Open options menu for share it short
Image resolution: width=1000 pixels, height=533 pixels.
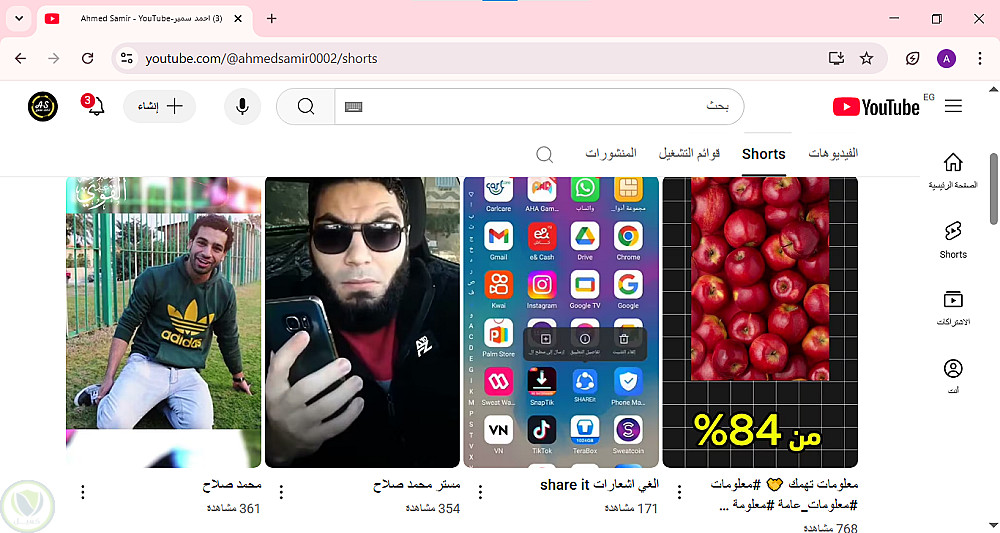point(481,492)
